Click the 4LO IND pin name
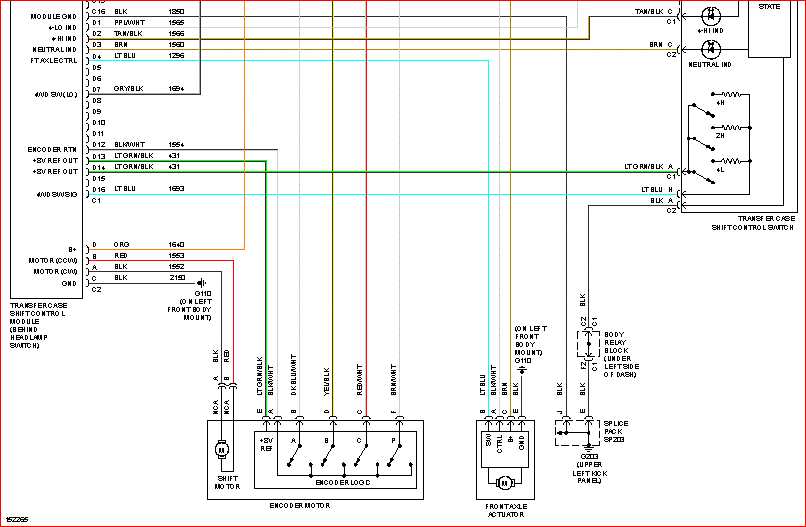Viewport: 806px width, 527px height. tap(63, 28)
